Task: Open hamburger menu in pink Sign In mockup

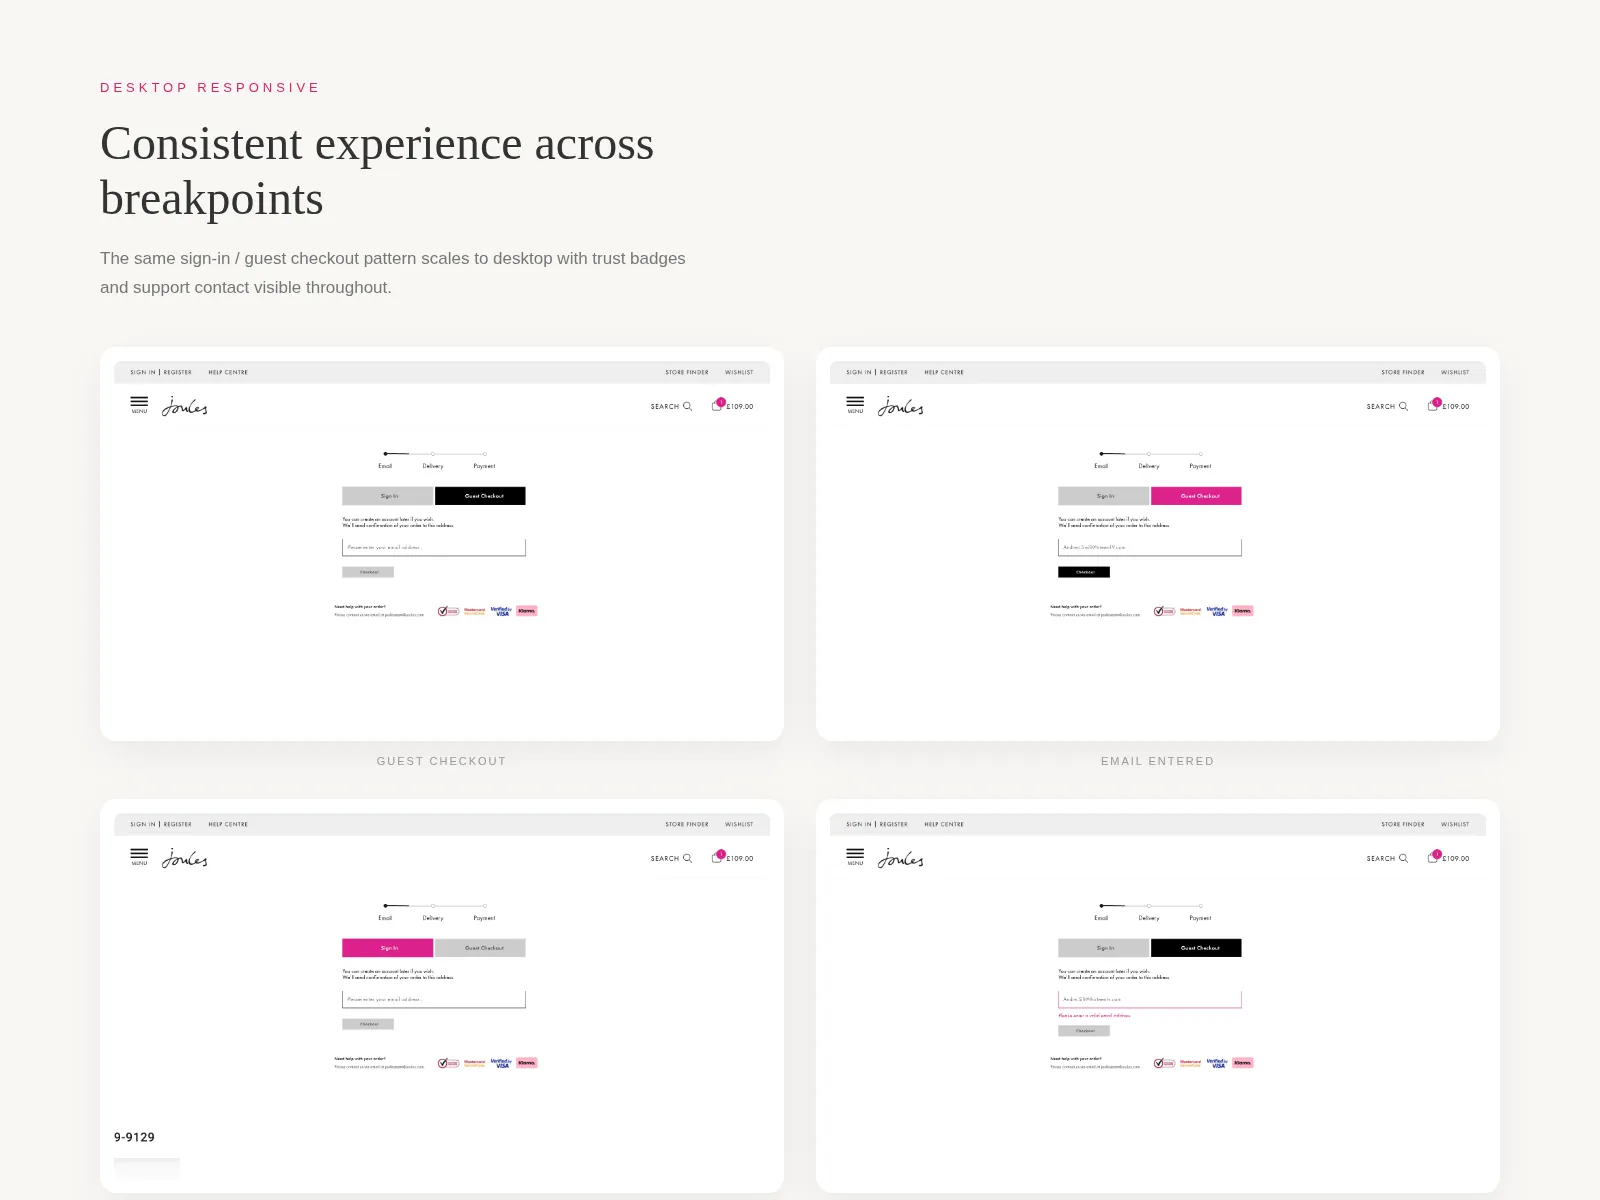Action: pos(139,857)
